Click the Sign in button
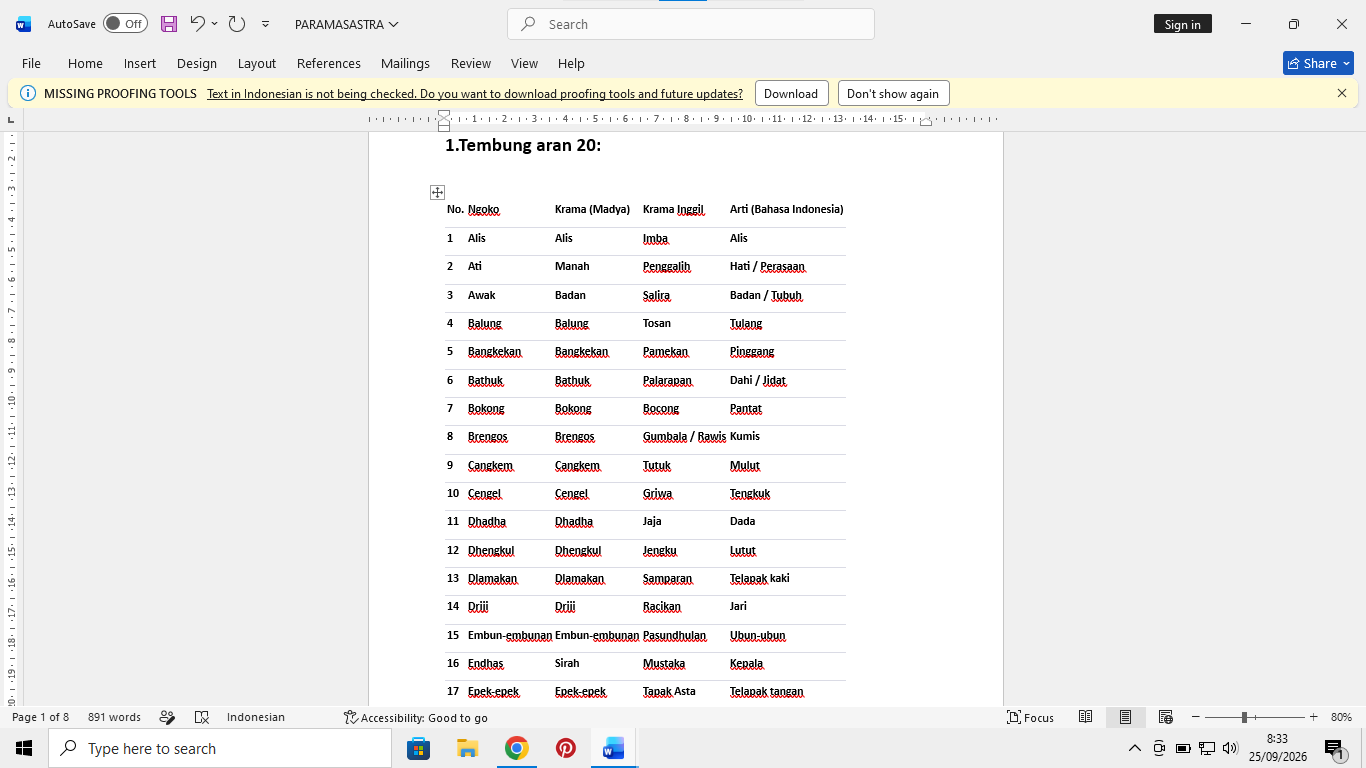1366x768 pixels. 1182,24
